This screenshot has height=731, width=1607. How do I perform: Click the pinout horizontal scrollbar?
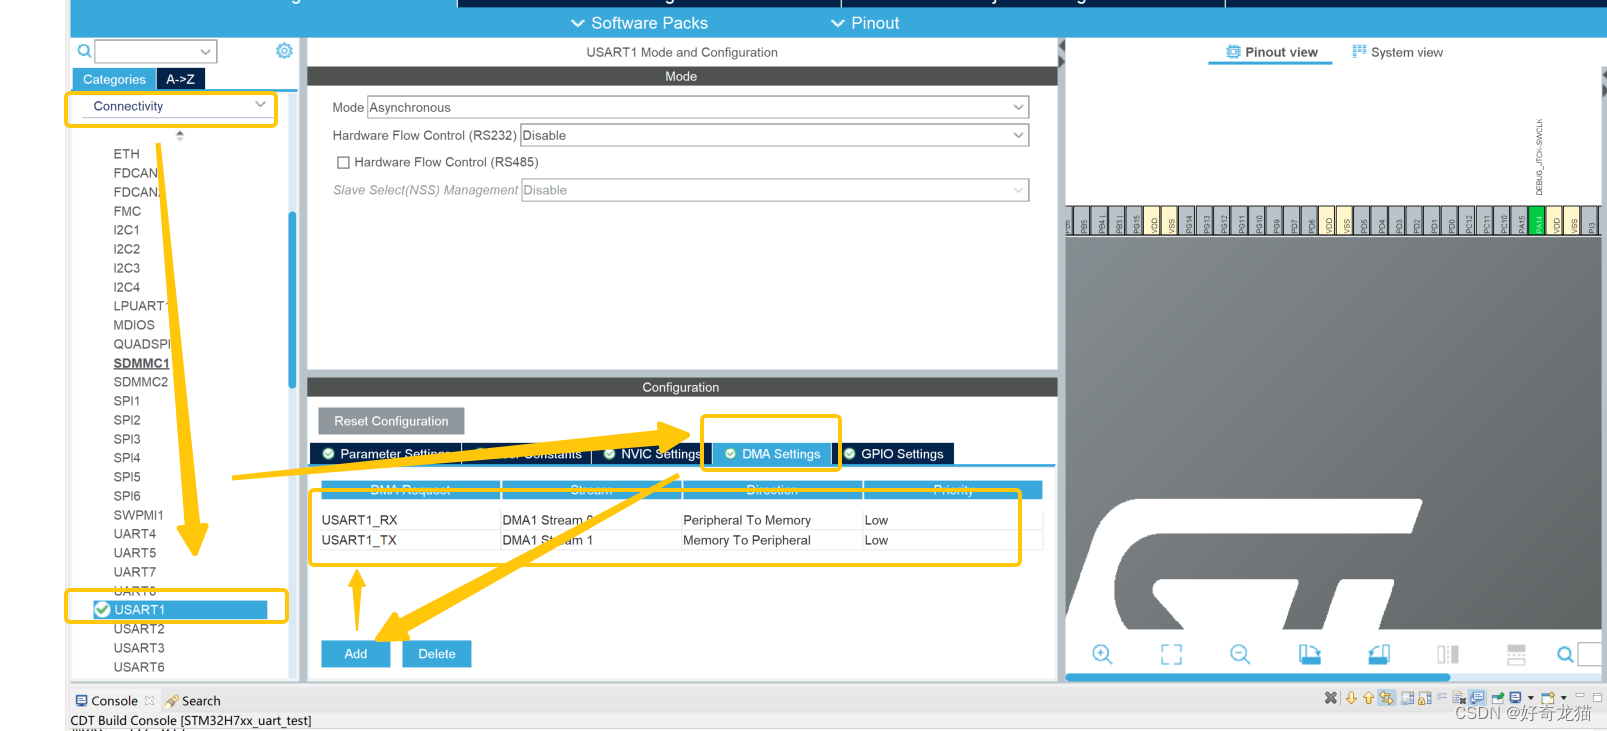coord(1257,677)
